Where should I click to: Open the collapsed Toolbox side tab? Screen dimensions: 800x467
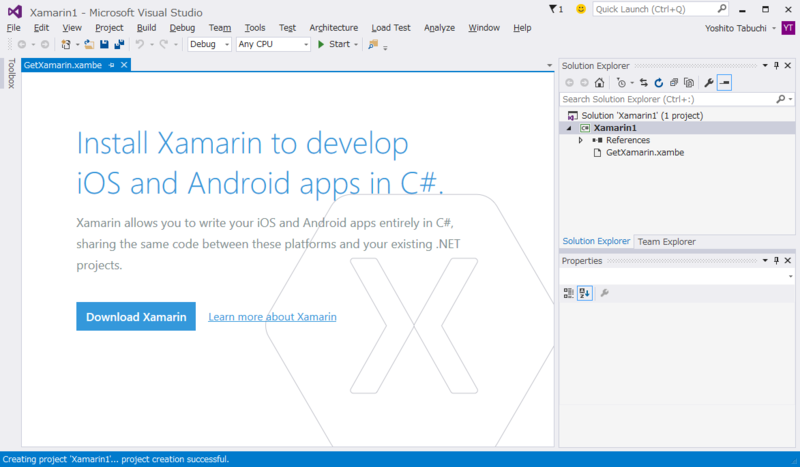point(11,73)
